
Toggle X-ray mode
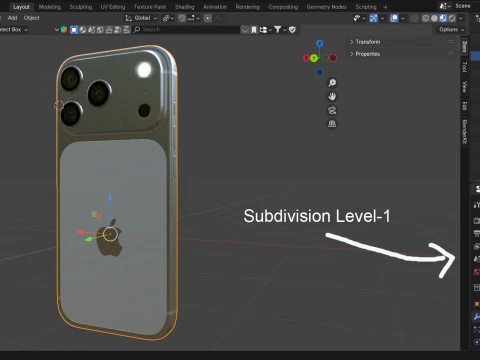click(x=414, y=18)
